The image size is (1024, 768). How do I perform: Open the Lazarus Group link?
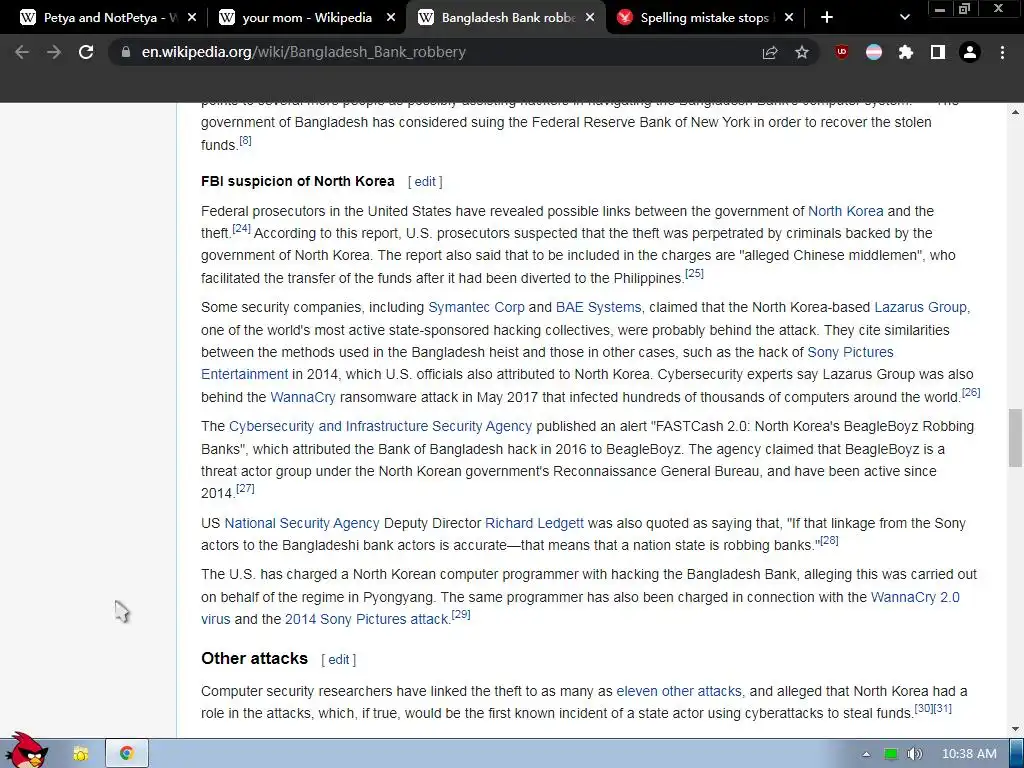920,307
